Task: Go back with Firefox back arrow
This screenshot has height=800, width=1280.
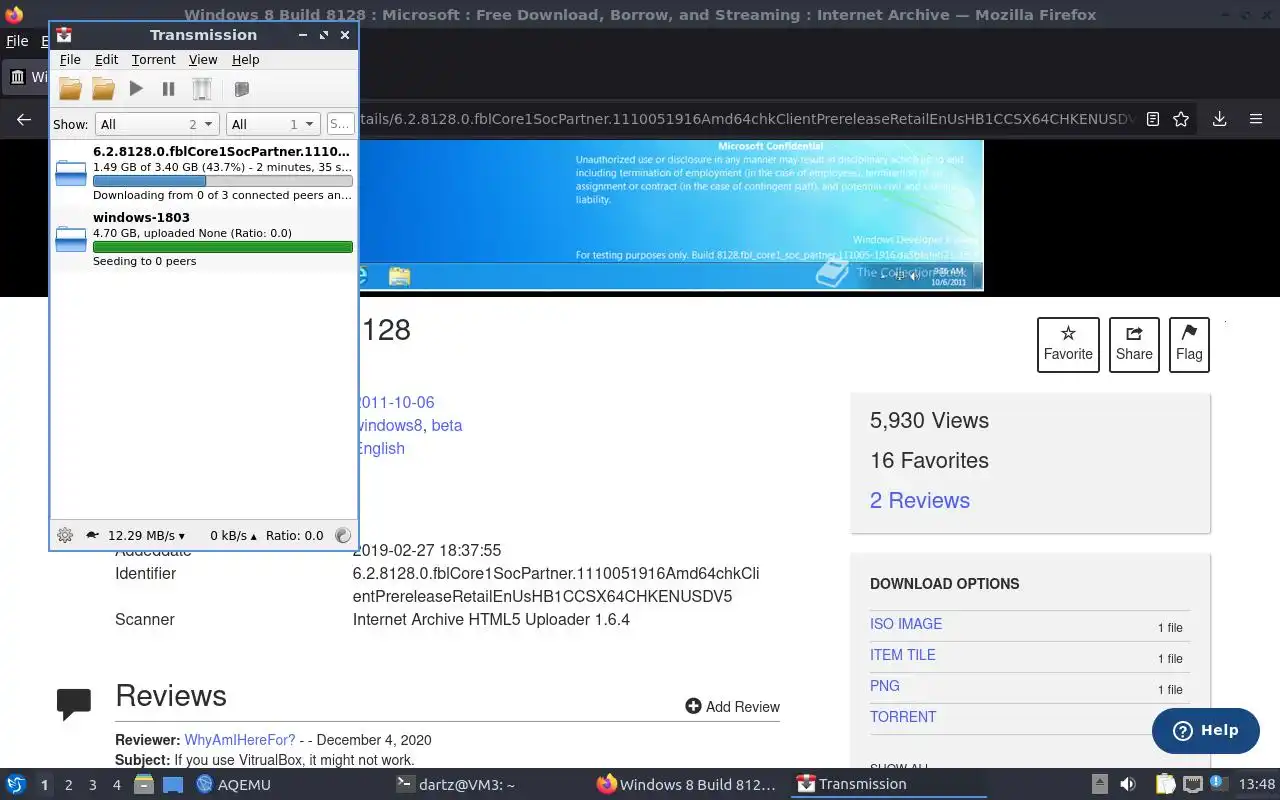Action: (24, 119)
